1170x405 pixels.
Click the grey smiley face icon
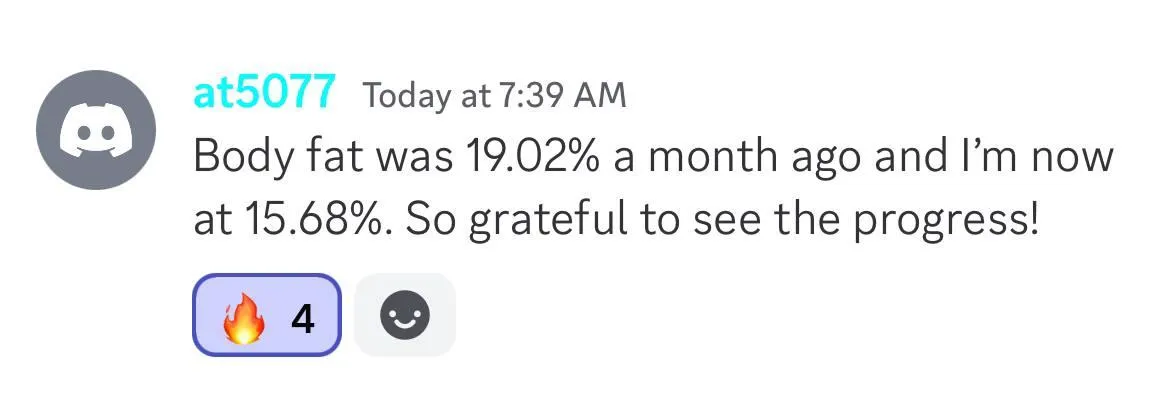[404, 315]
